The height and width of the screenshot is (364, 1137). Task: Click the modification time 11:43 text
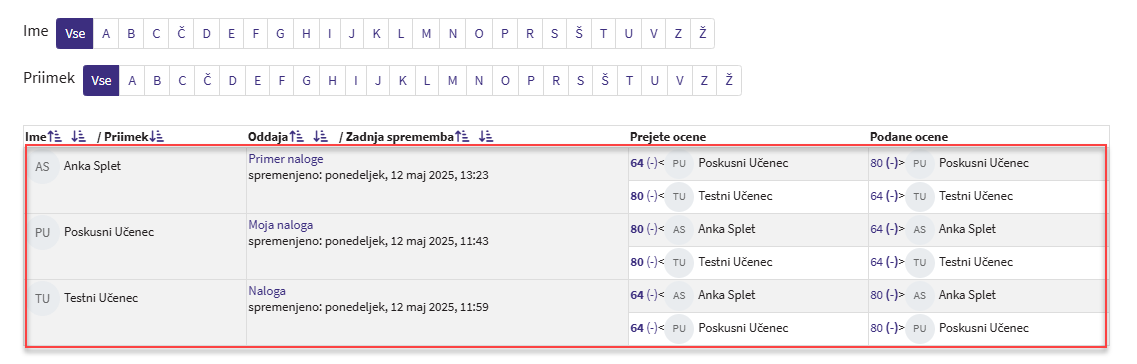(x=368, y=241)
